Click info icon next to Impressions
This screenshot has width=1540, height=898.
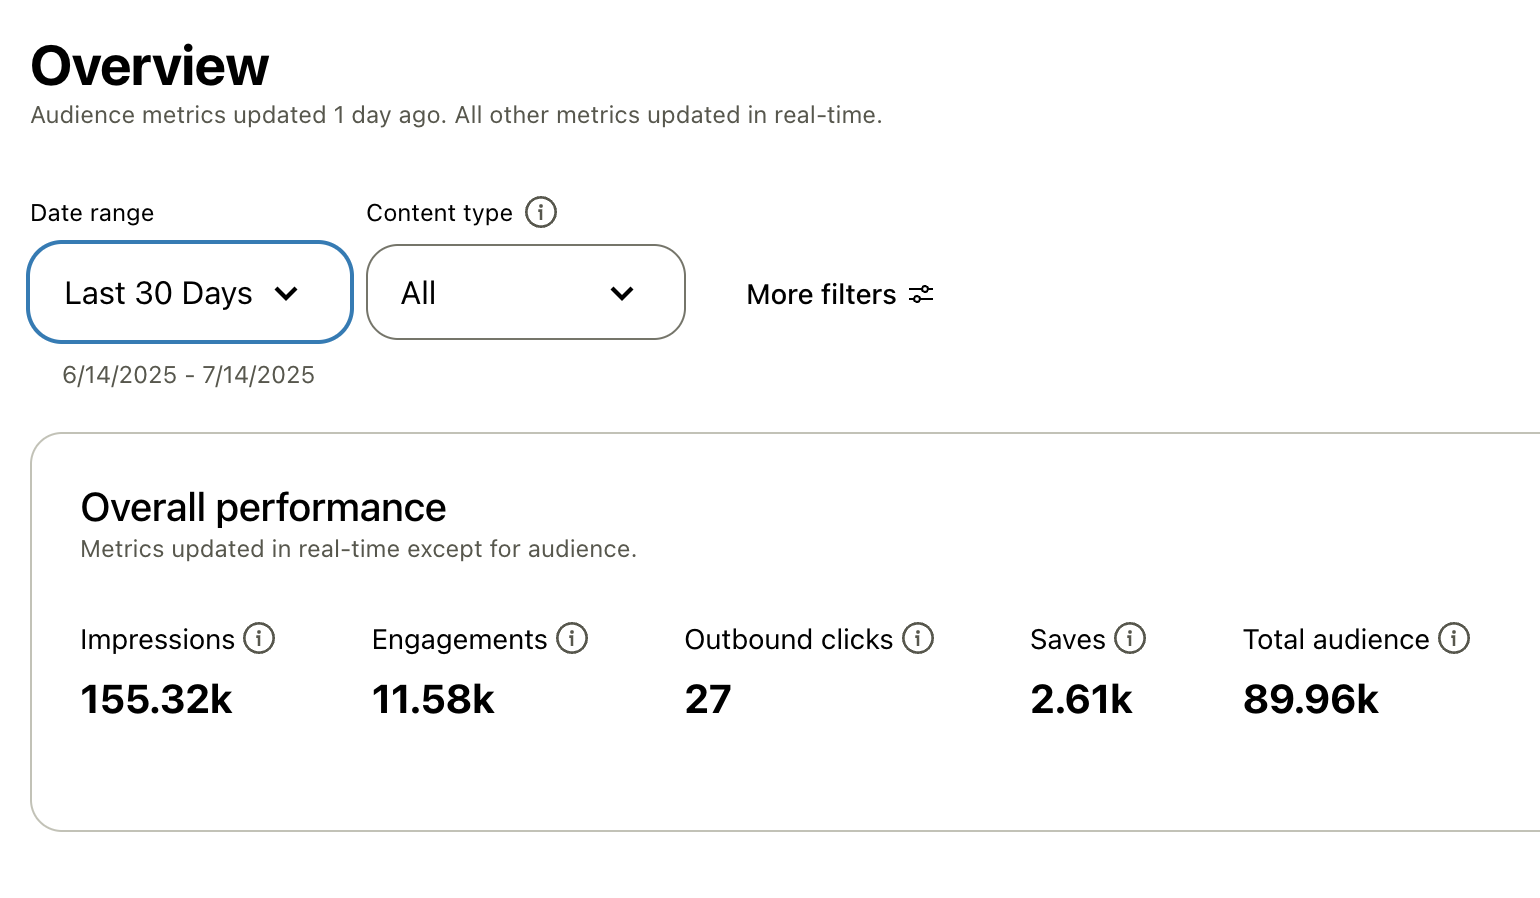pyautogui.click(x=259, y=638)
